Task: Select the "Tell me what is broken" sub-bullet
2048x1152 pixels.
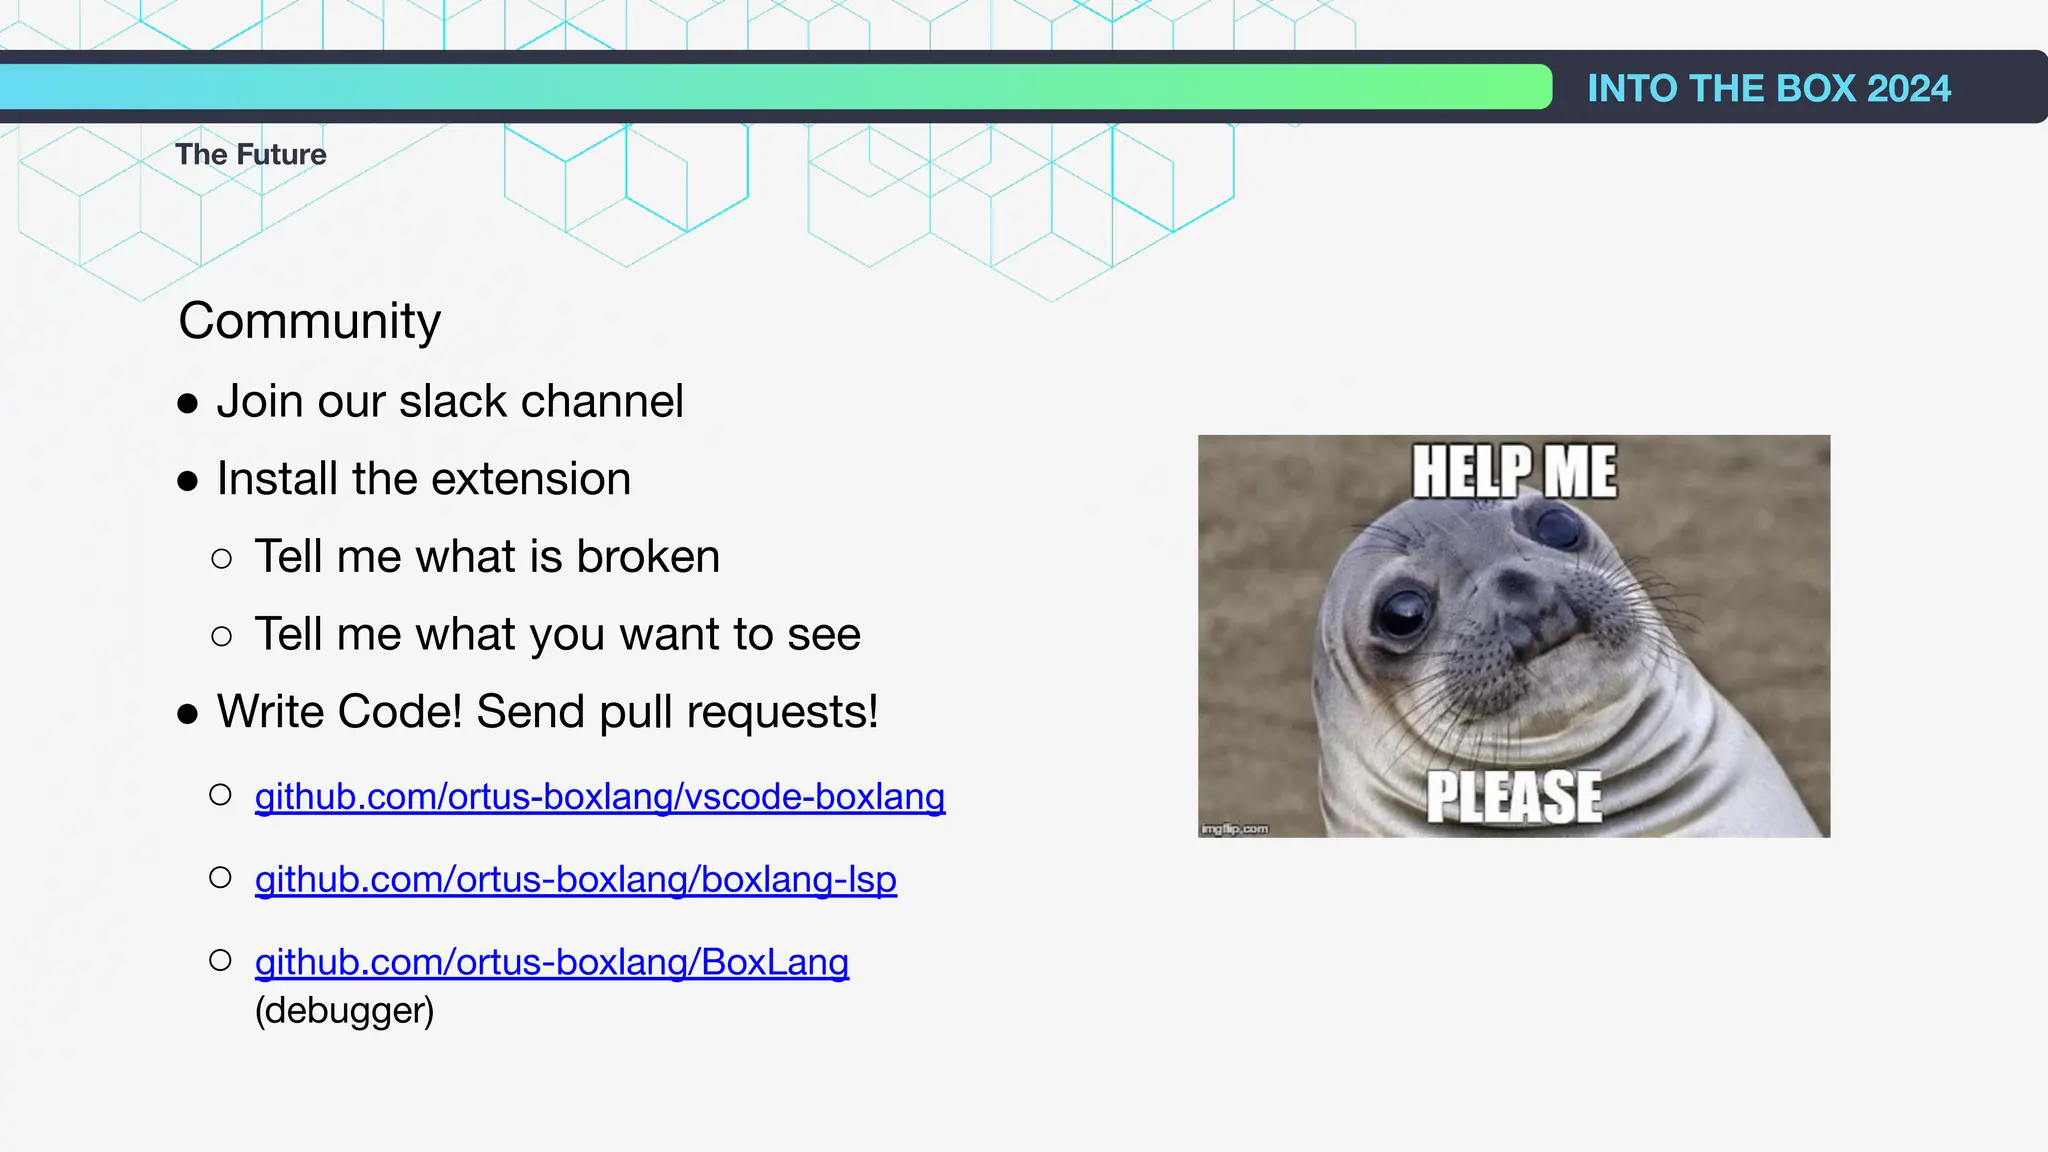Action: [486, 557]
